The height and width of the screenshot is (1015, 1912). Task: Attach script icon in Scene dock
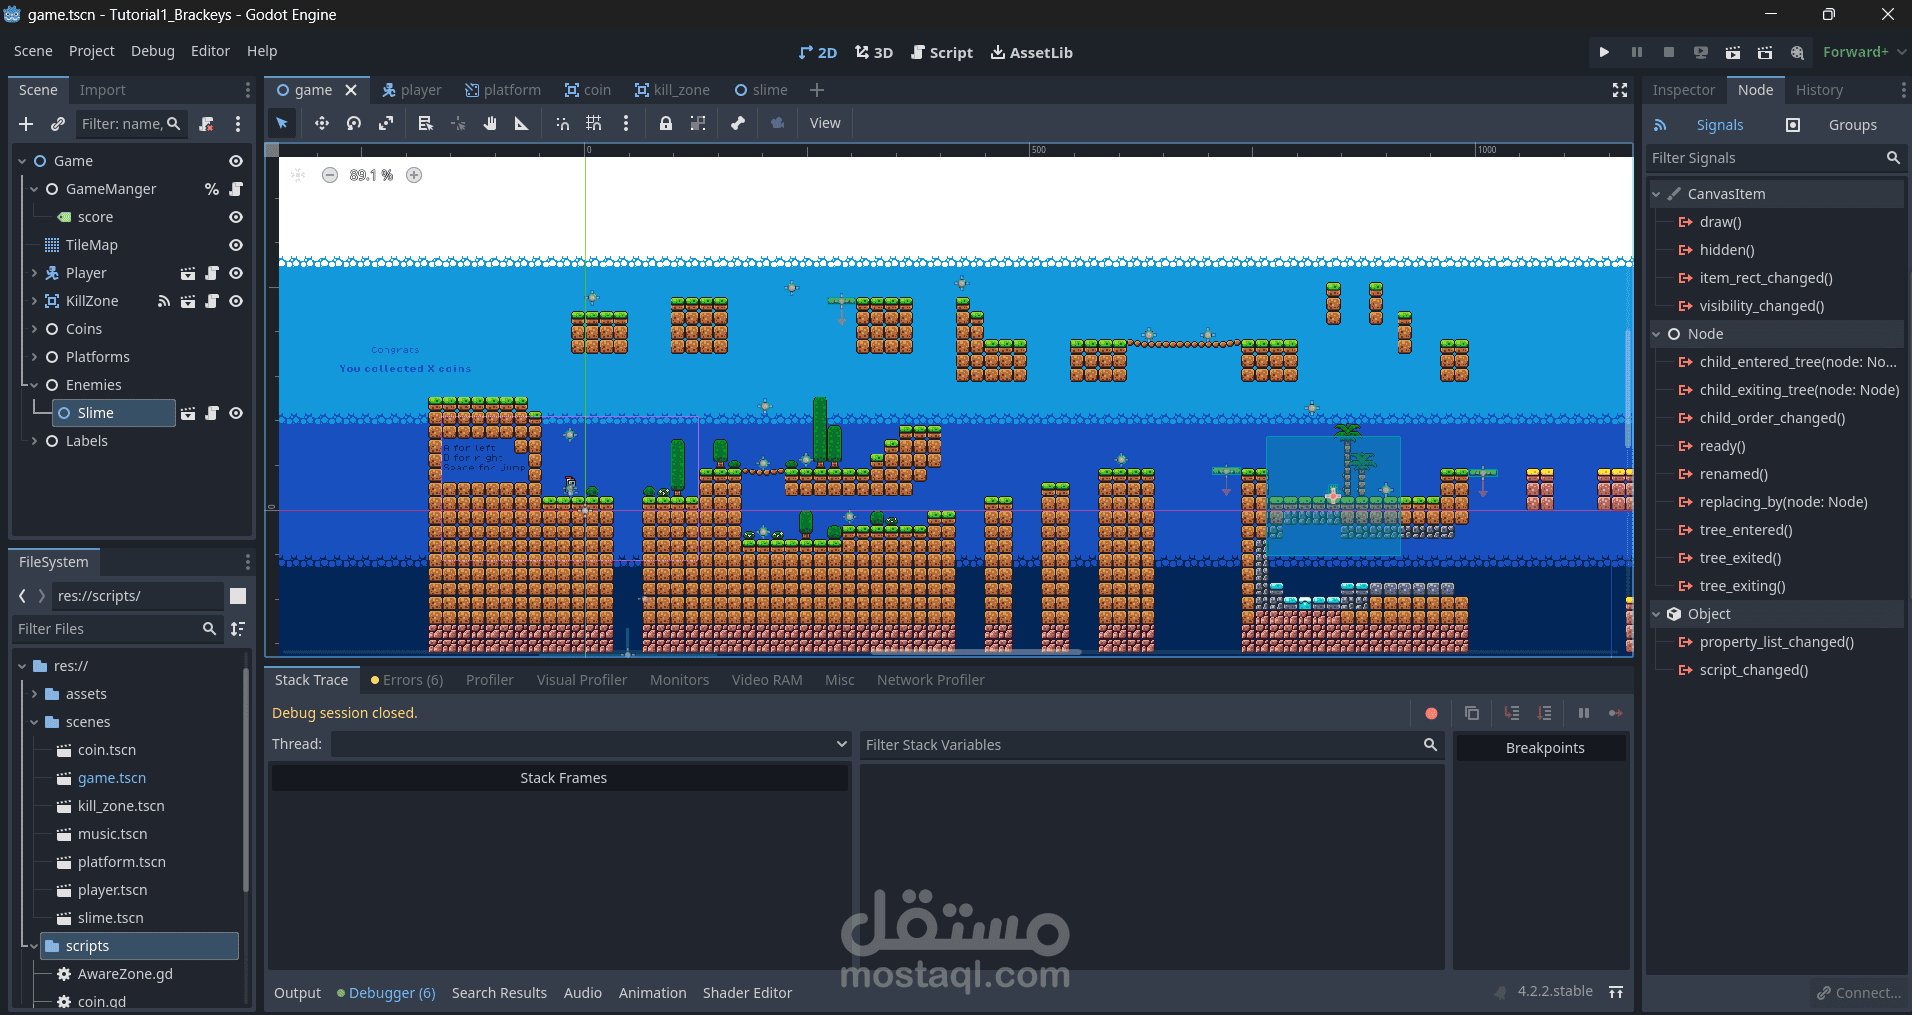[x=206, y=124]
